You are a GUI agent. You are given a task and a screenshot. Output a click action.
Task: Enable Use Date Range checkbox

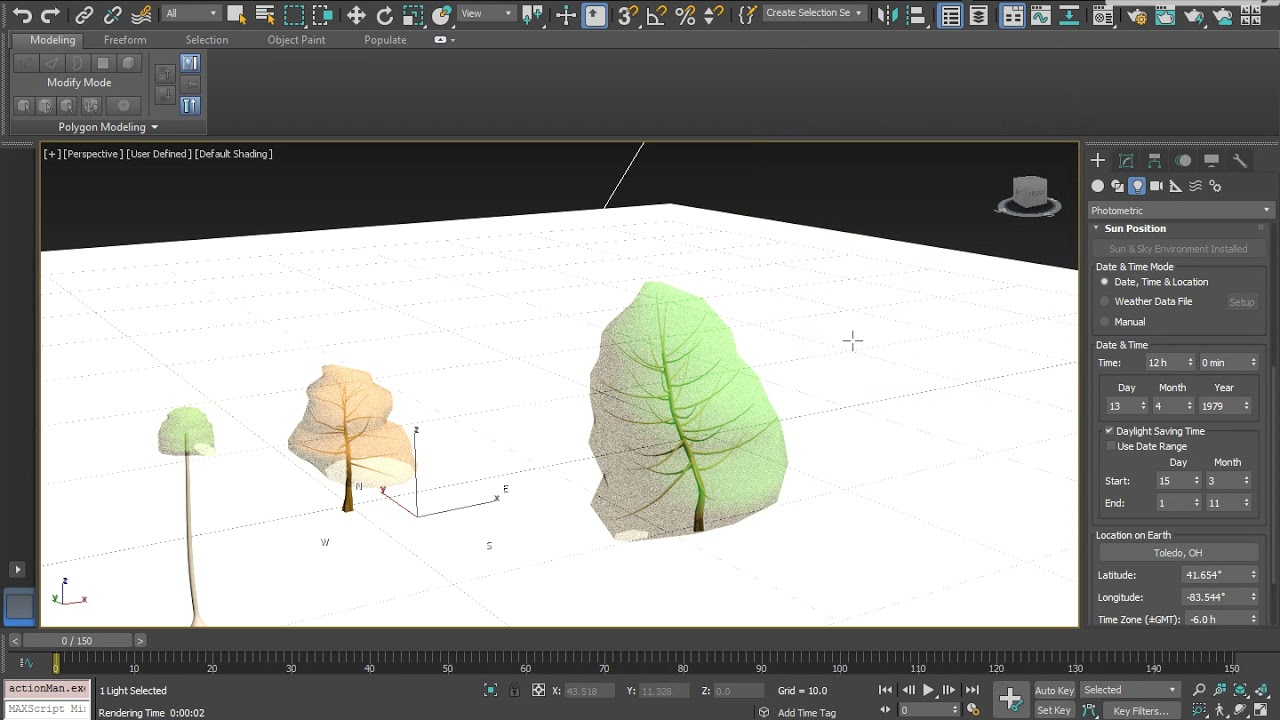pos(1110,446)
